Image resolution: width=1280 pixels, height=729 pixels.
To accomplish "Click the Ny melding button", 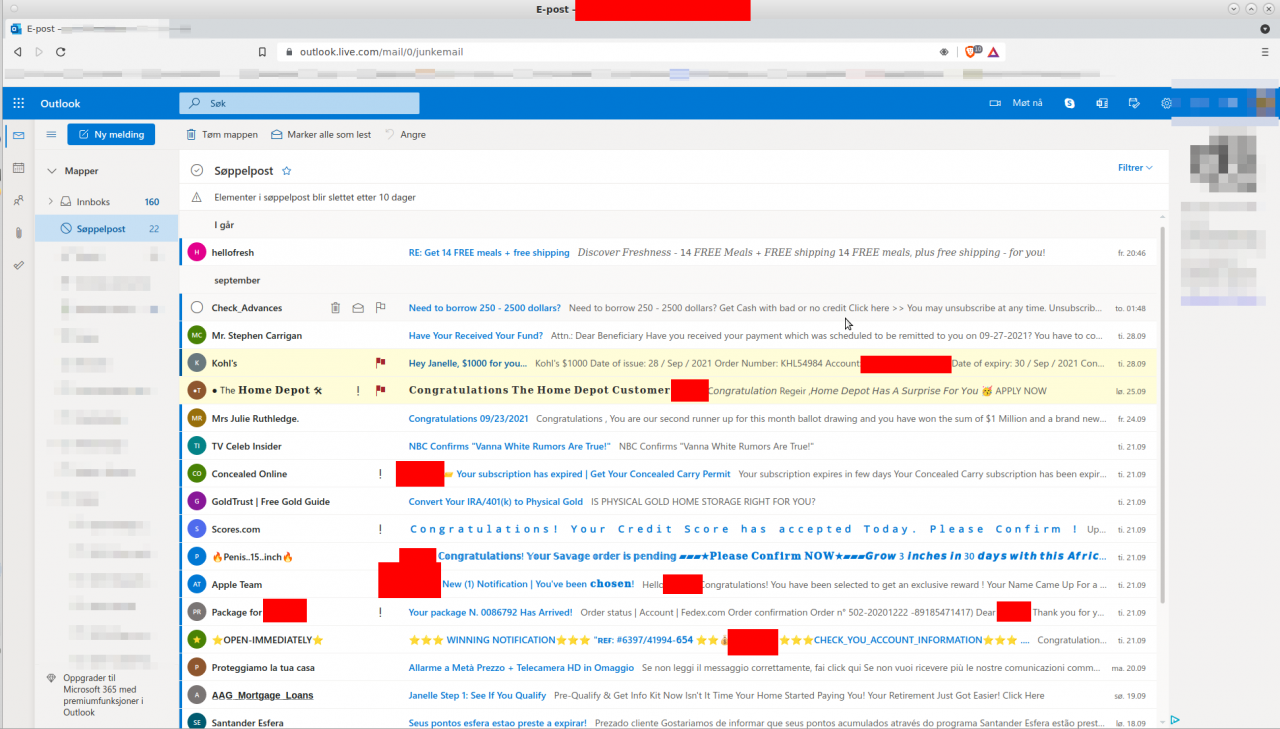I will coord(111,133).
